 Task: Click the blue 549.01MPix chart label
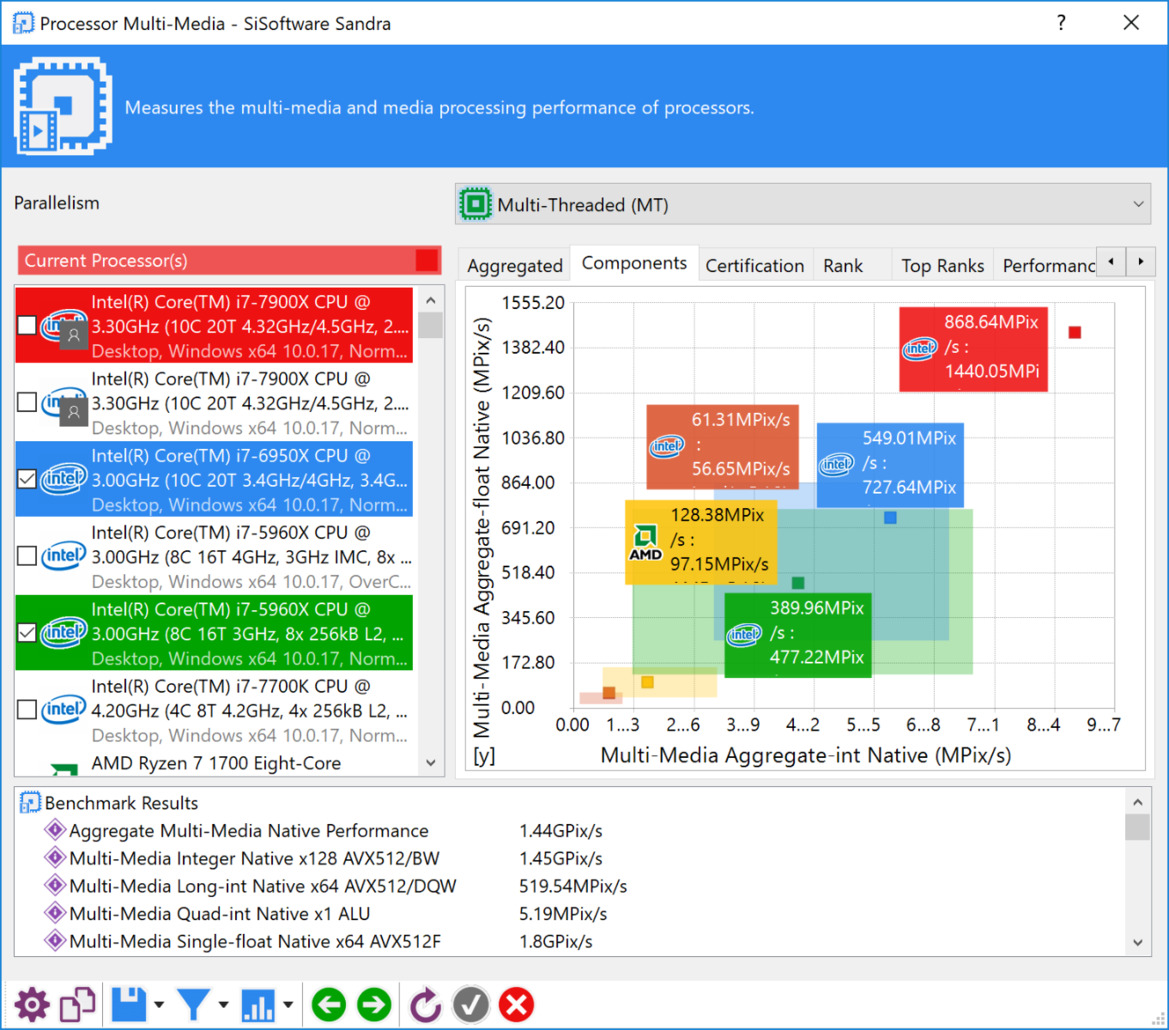[890, 465]
